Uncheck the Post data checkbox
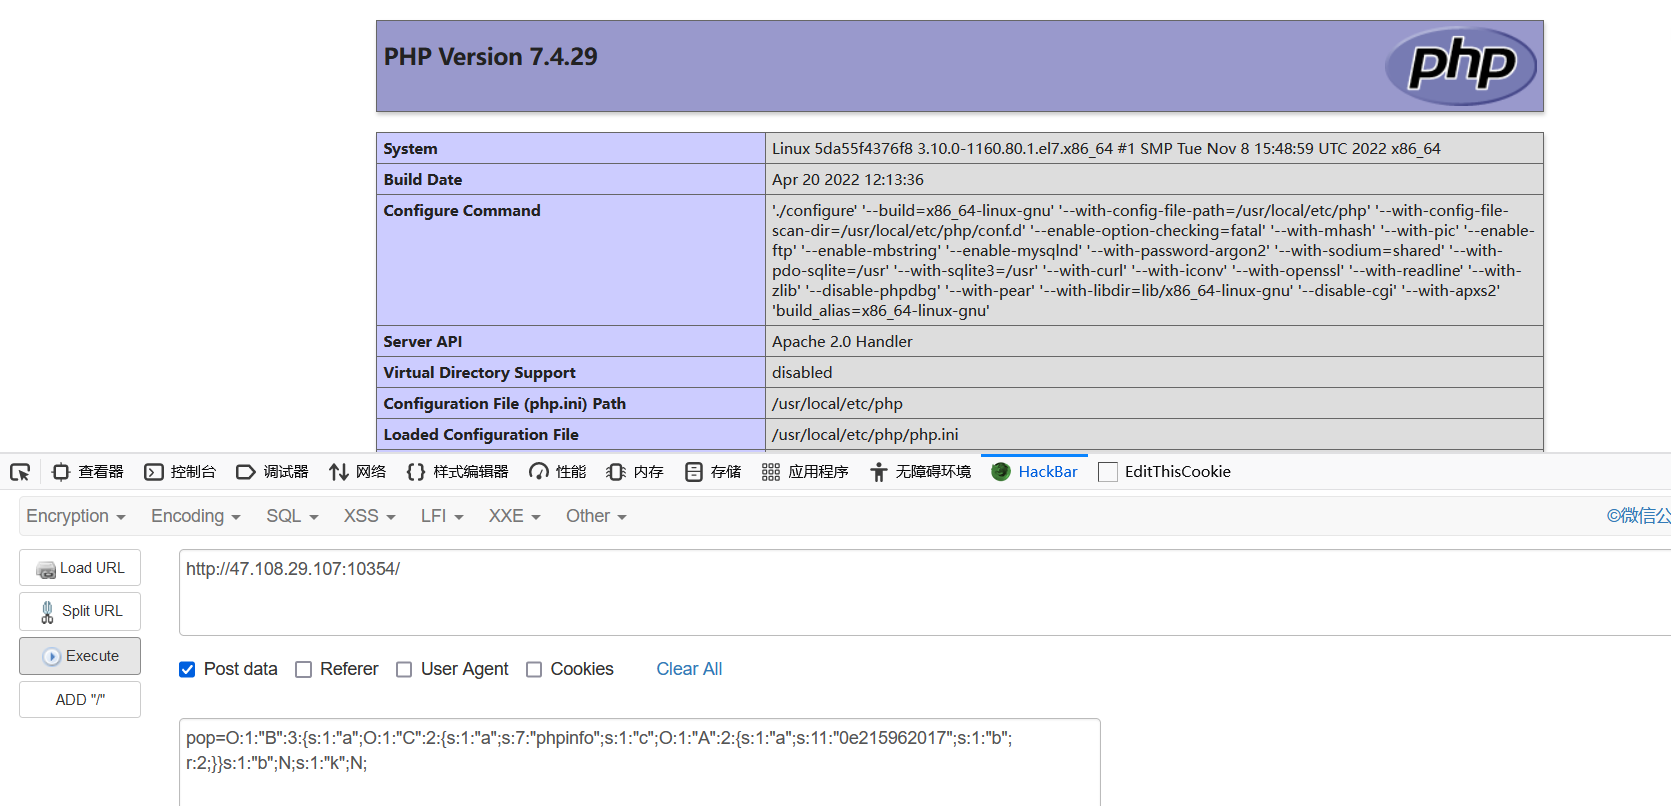This screenshot has height=806, width=1671. 187,670
